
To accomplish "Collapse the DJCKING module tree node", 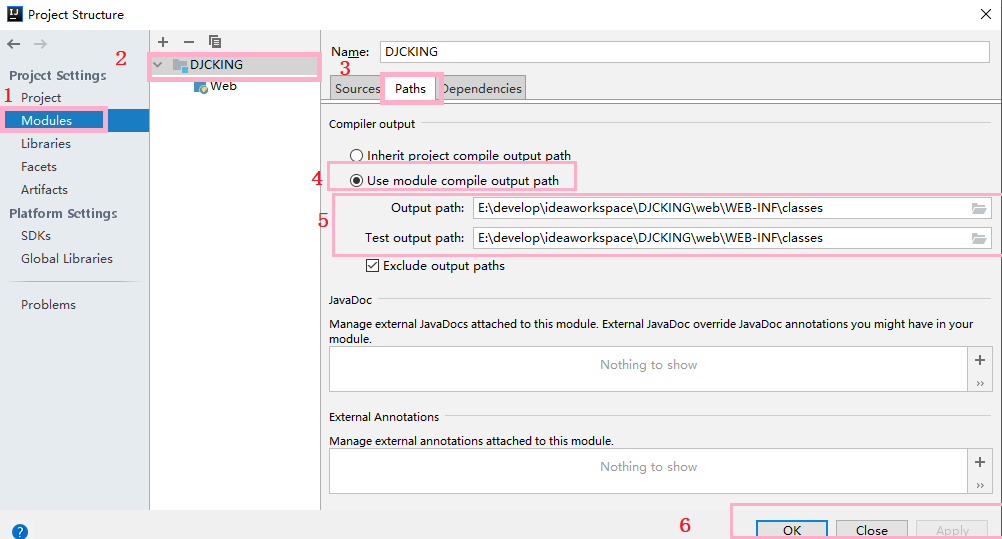I will coord(157,65).
